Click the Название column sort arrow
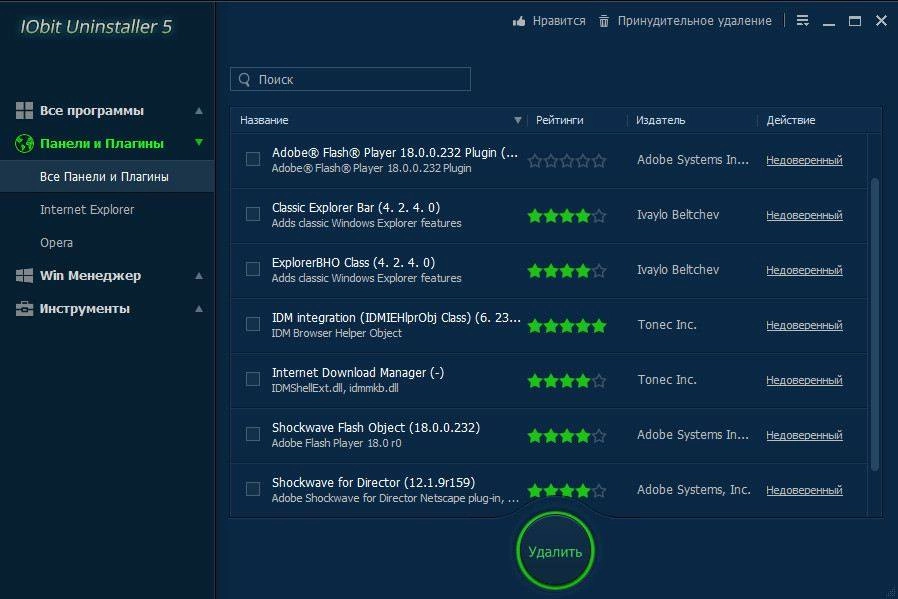Screen dimensions: 898x599 (x=518, y=120)
